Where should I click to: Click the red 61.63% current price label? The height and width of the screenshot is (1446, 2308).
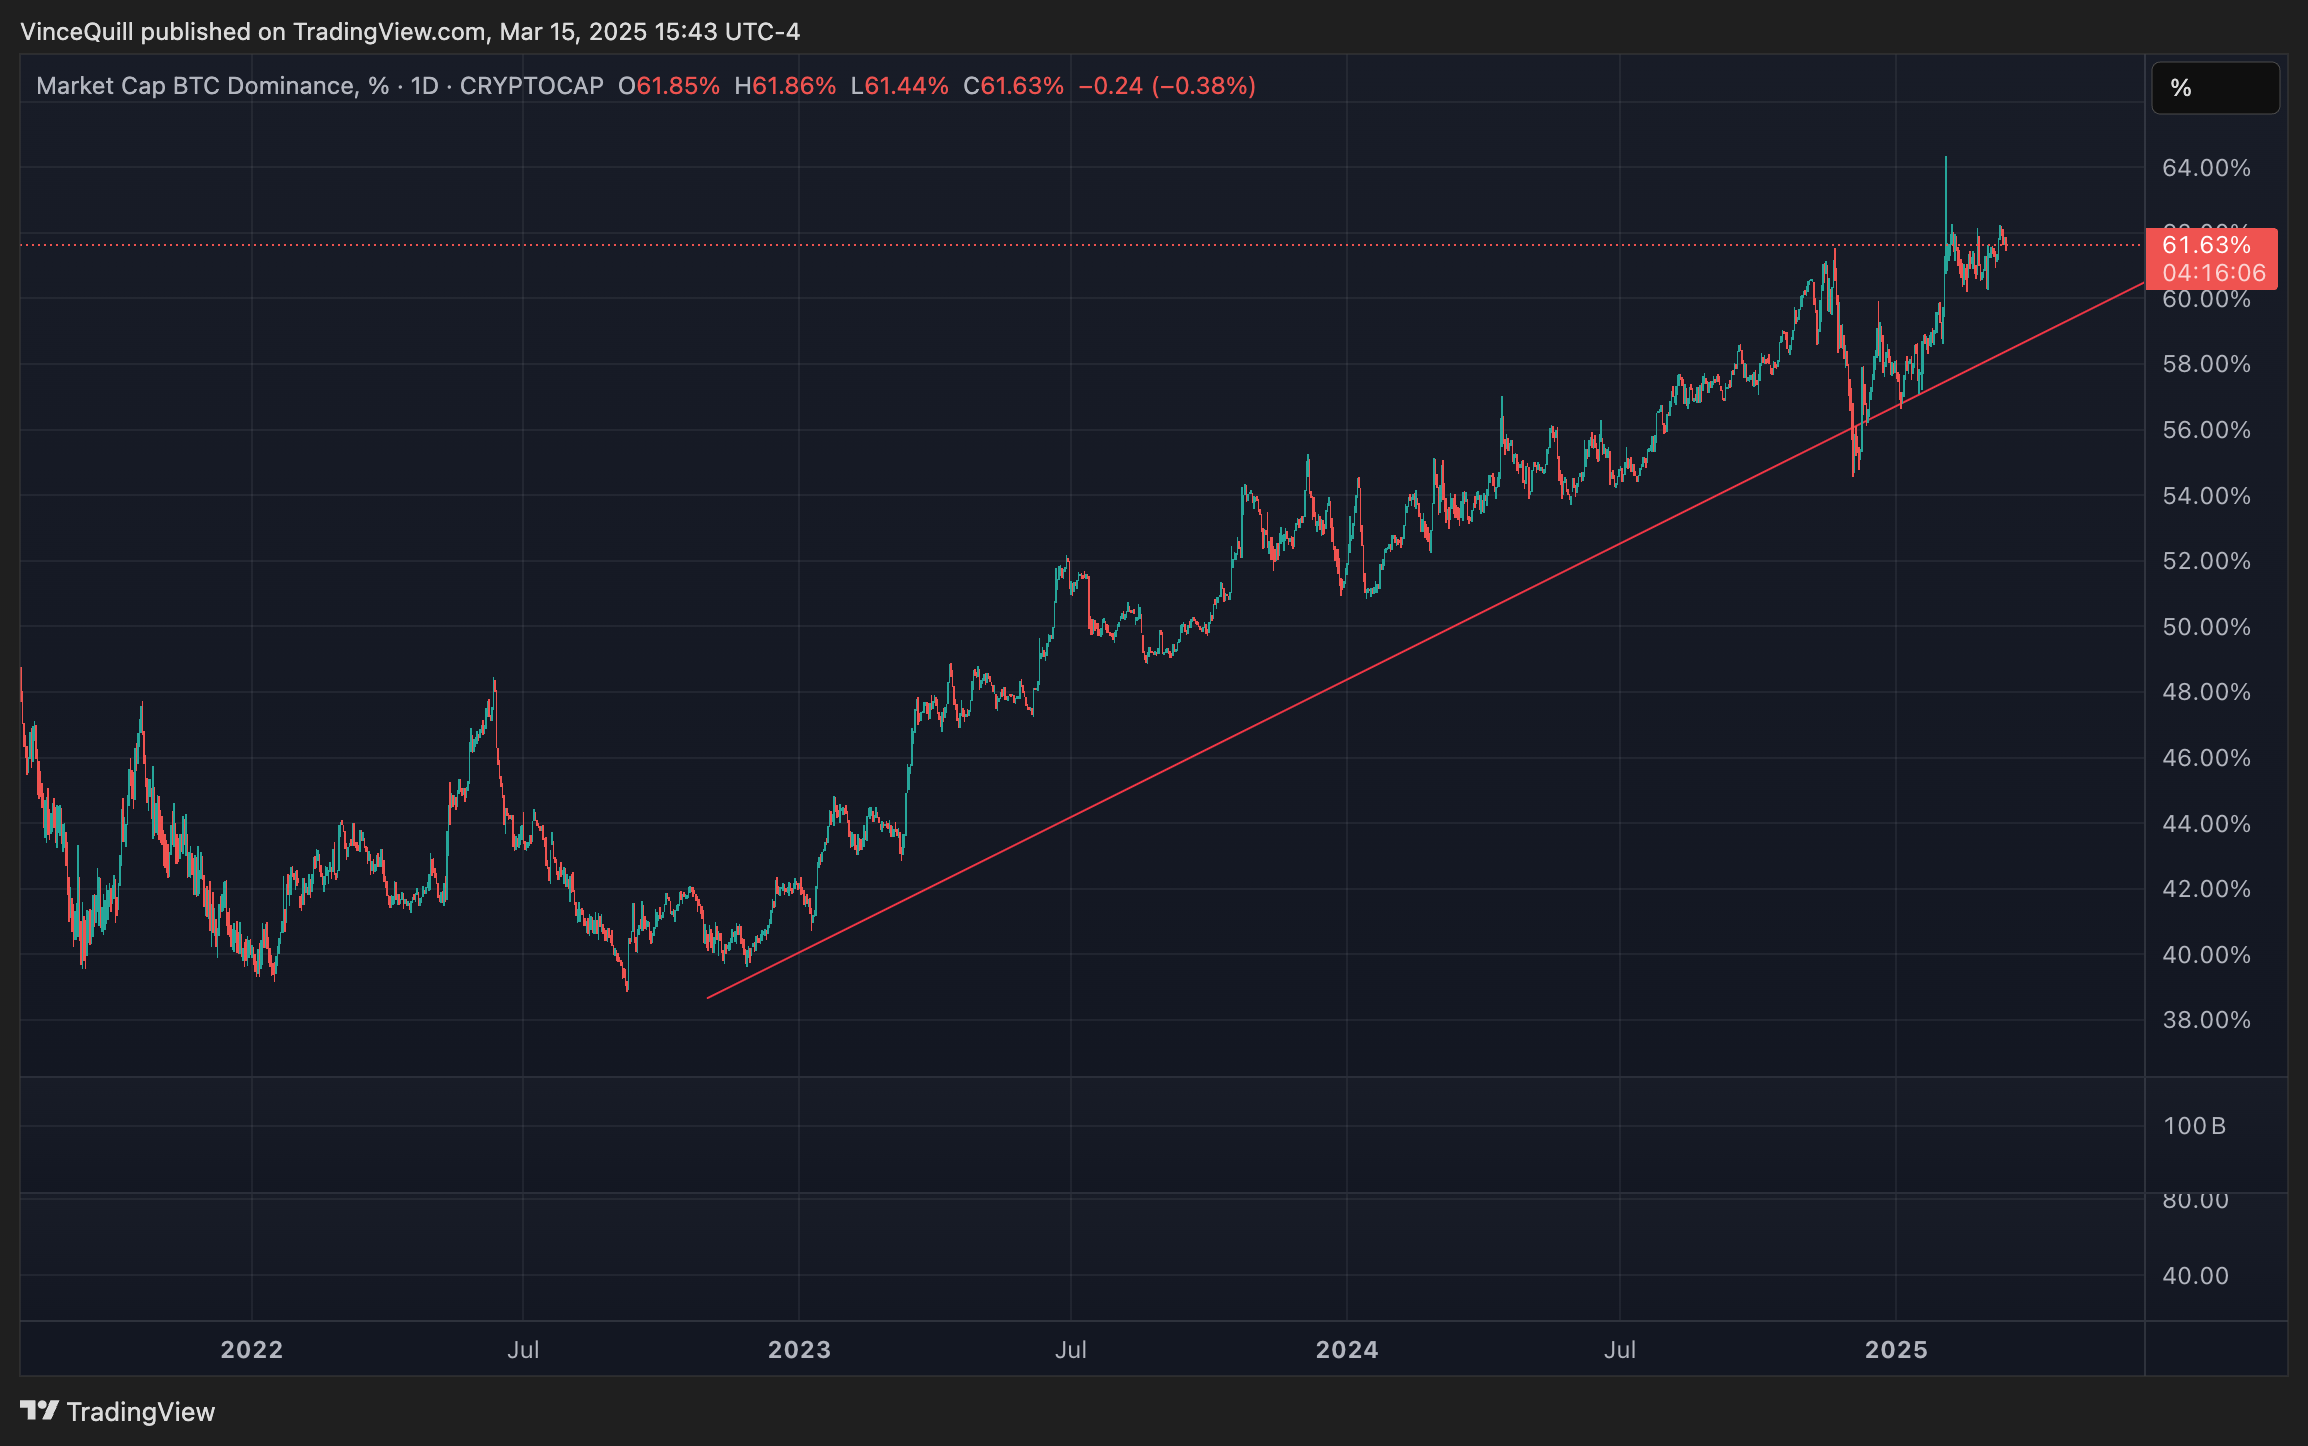point(2206,245)
